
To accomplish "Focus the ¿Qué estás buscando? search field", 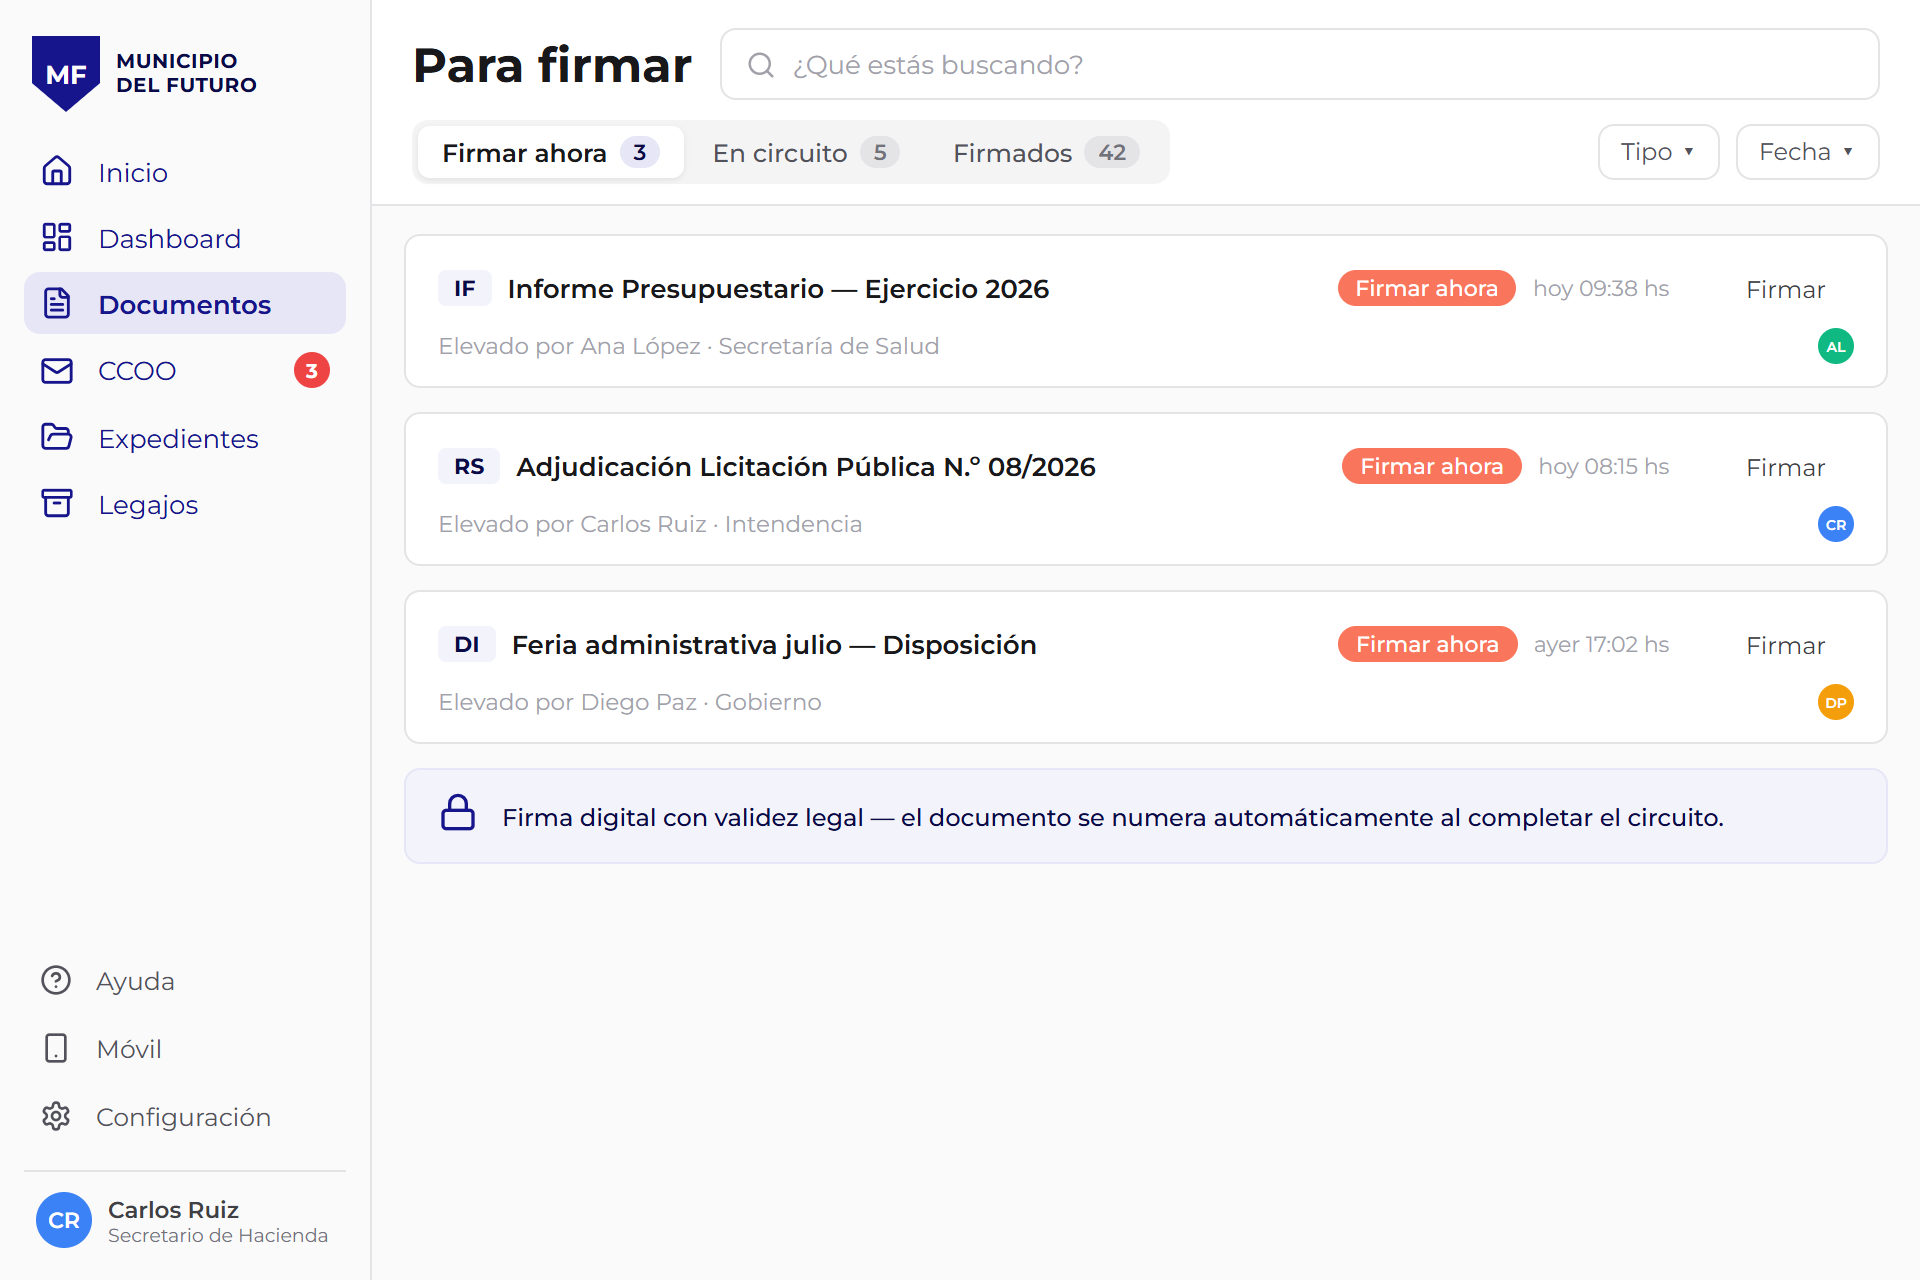I will point(1300,64).
